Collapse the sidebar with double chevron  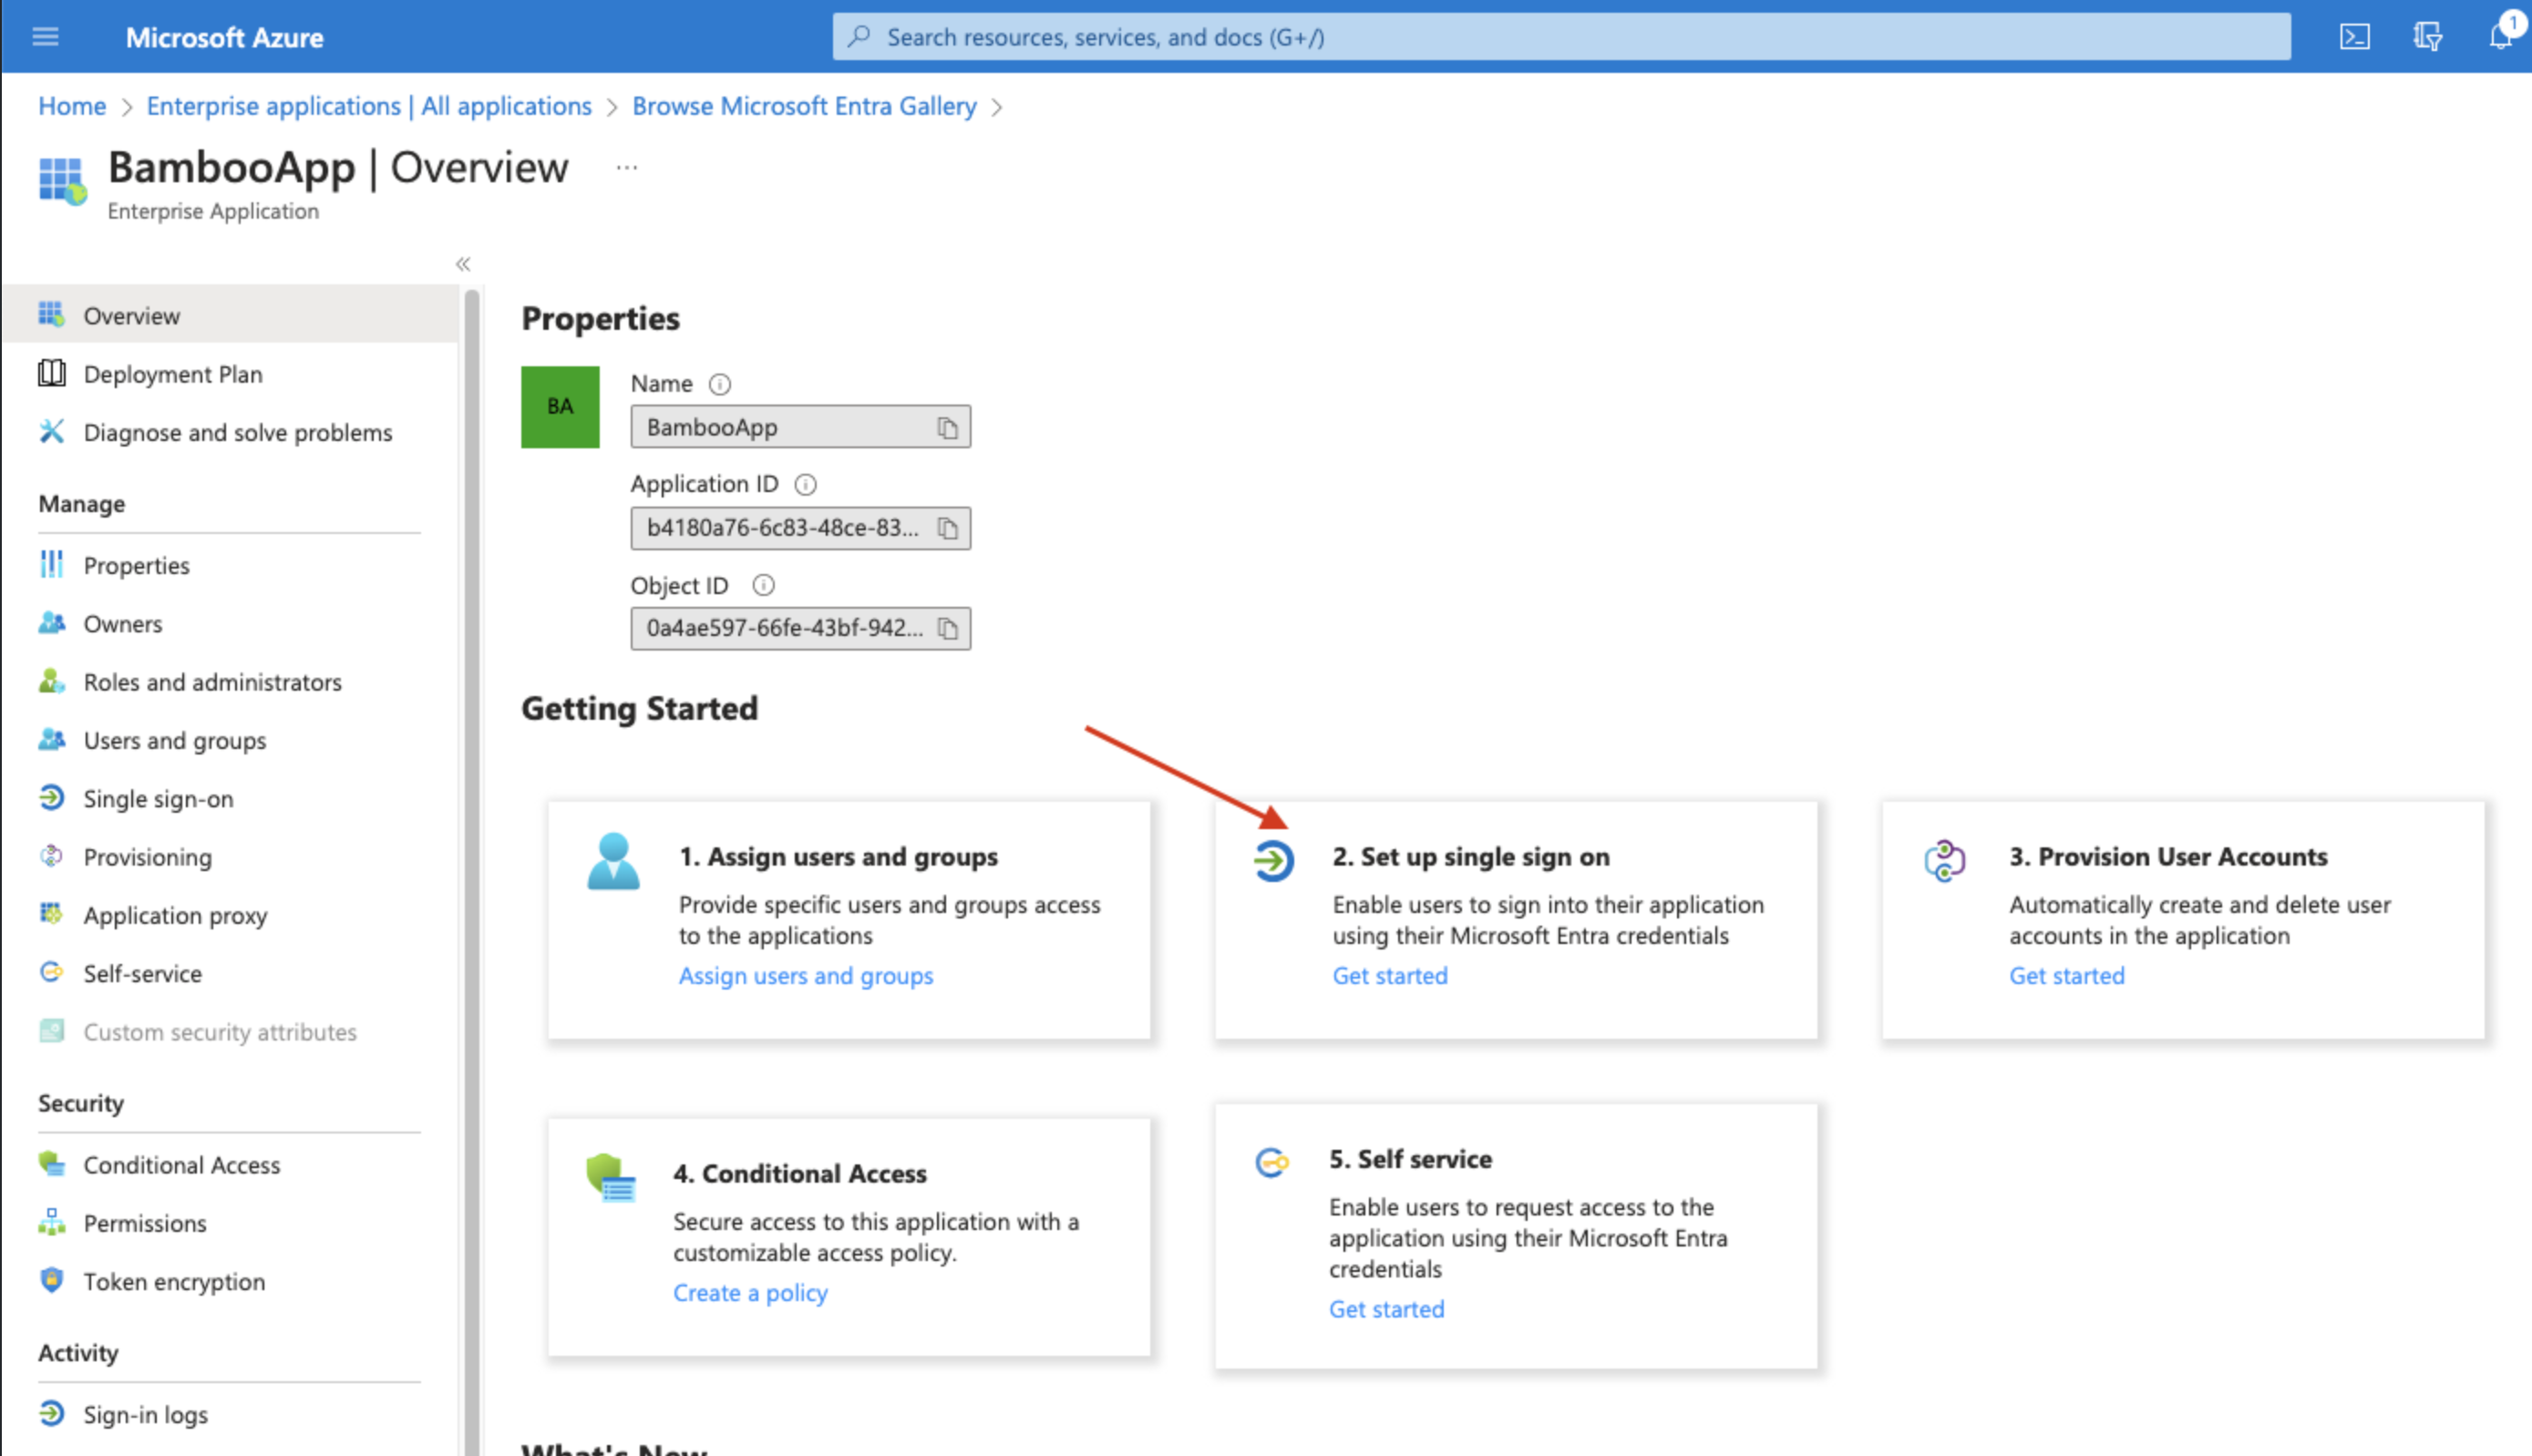click(x=463, y=264)
